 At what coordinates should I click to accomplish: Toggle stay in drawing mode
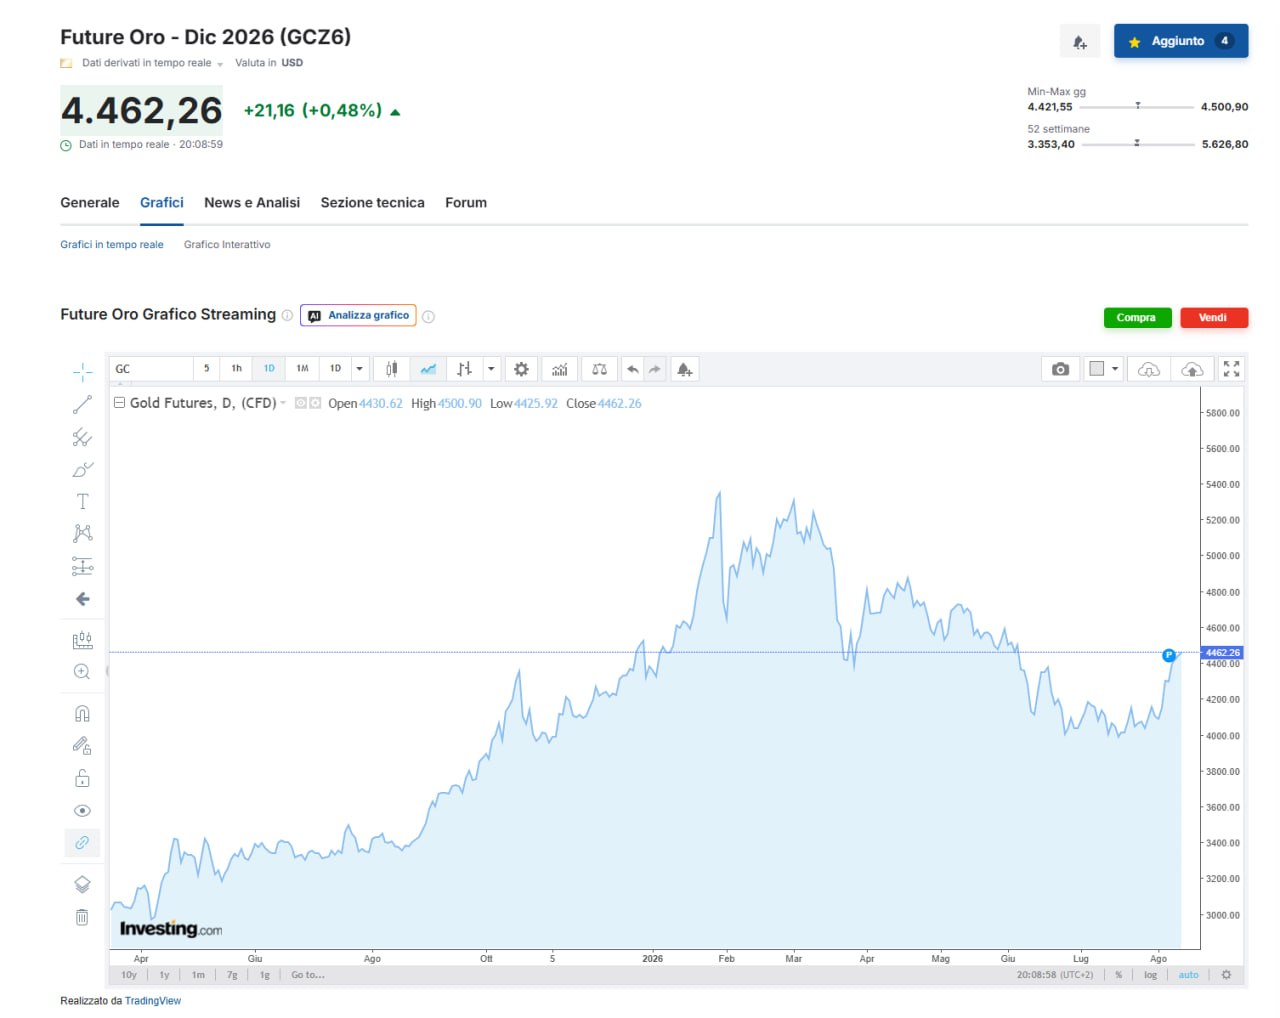[82, 746]
